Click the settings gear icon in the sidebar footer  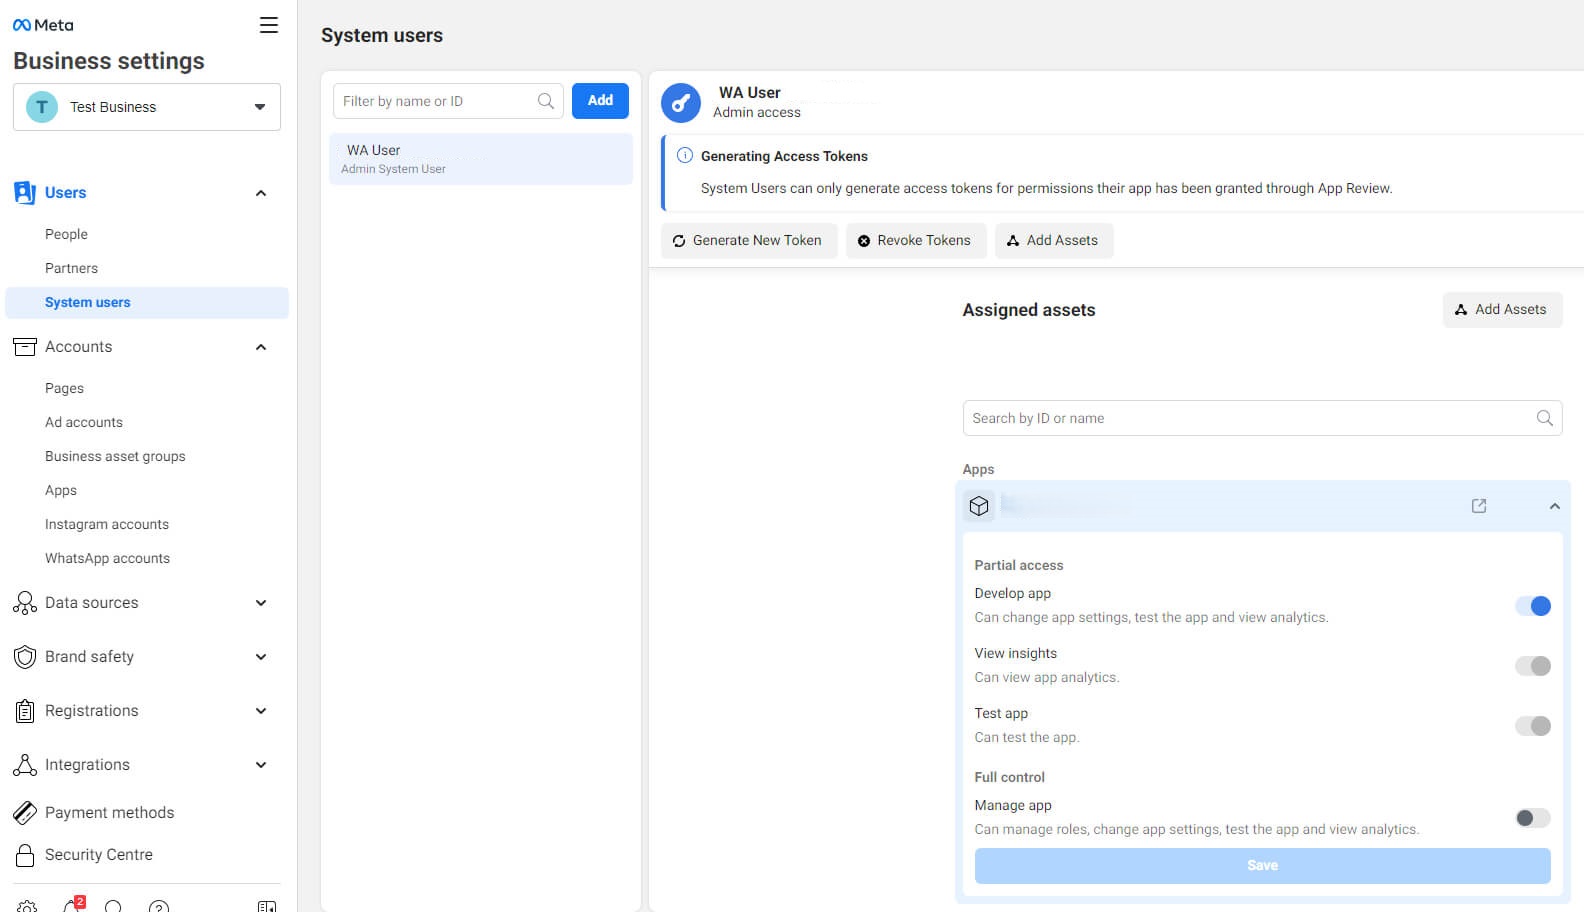coord(27,906)
